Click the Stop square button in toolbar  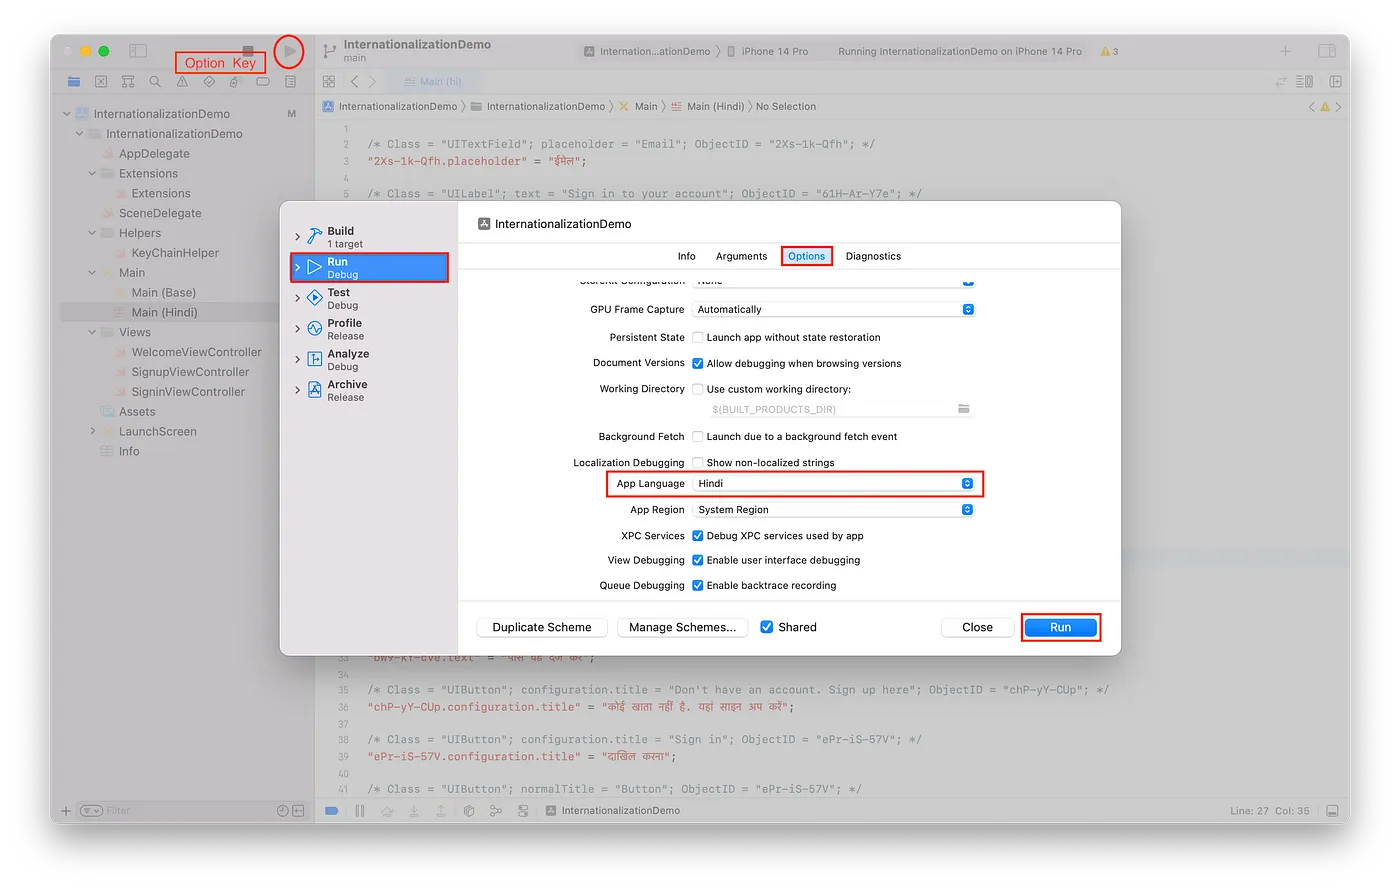point(249,50)
